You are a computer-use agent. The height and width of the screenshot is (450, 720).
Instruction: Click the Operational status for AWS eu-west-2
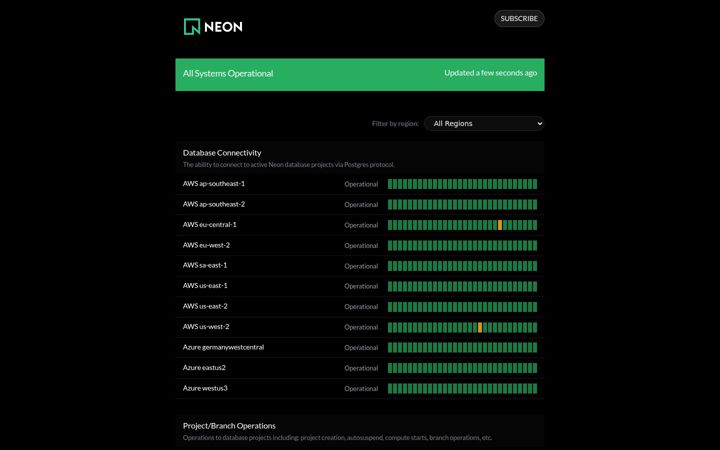(x=361, y=246)
